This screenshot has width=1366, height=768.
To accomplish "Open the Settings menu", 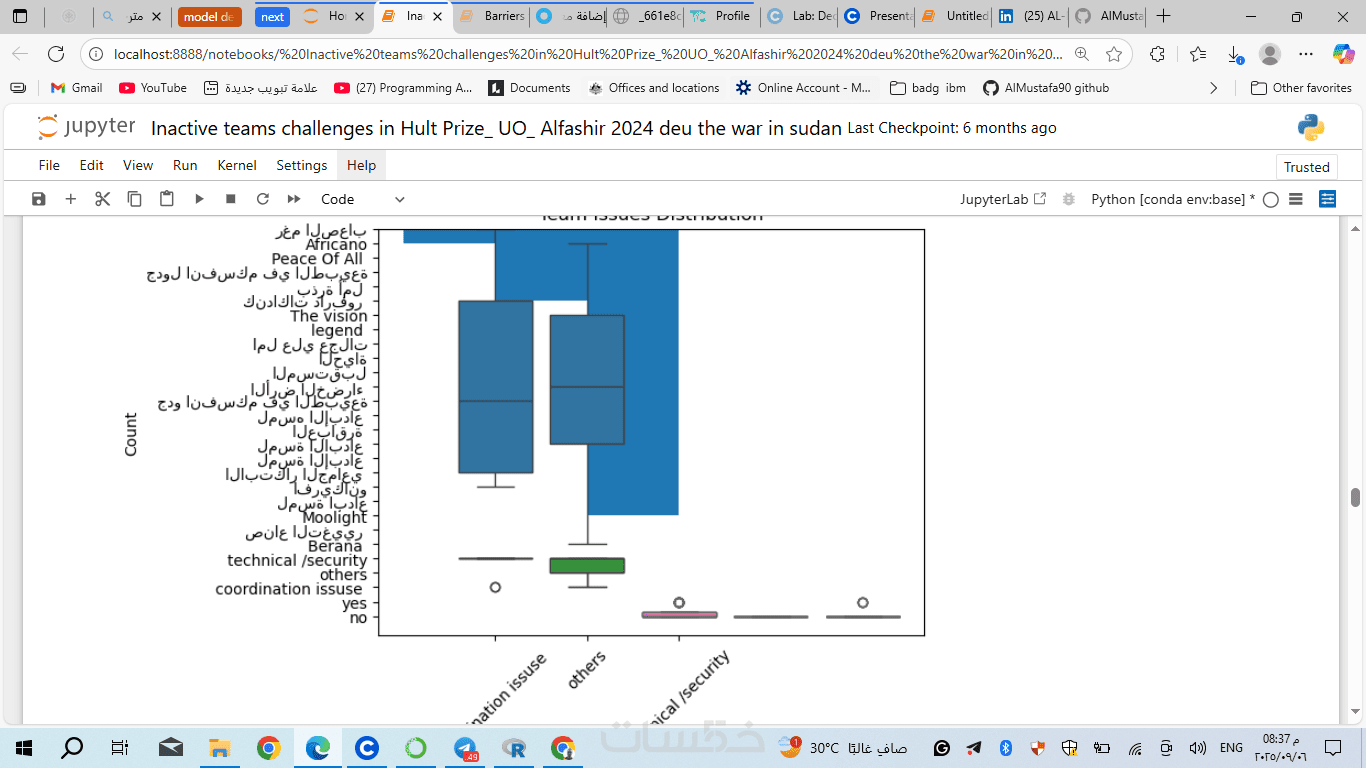I will pos(302,165).
